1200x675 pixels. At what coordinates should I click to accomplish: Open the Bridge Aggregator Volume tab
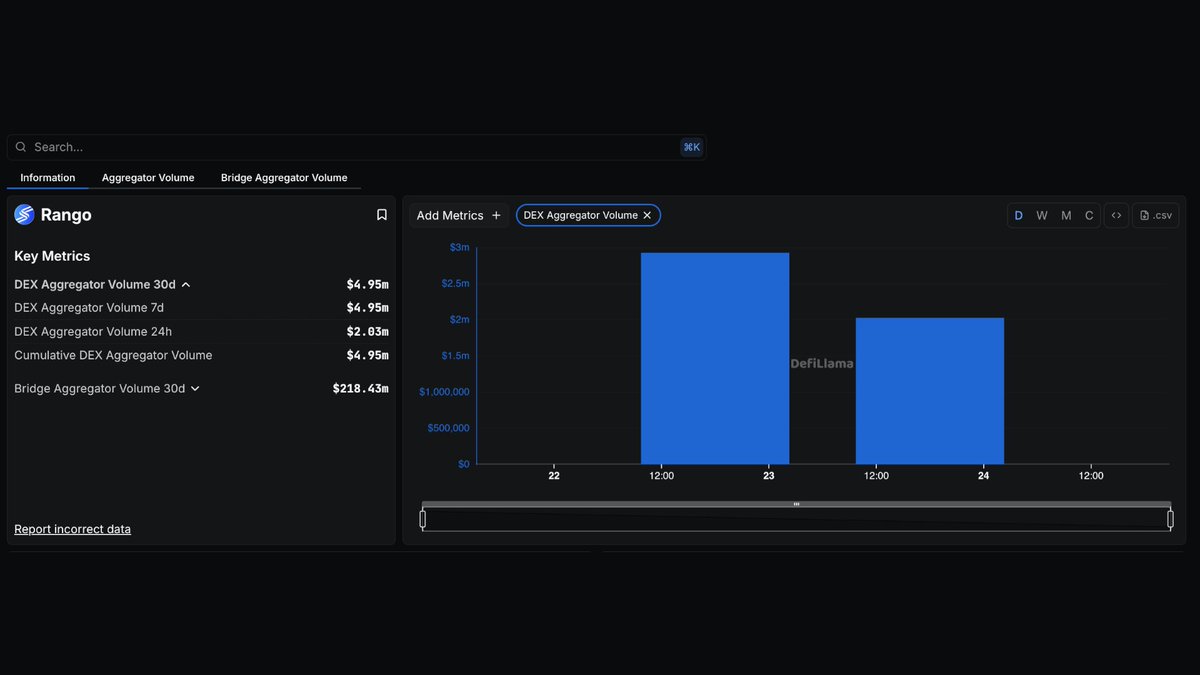[x=284, y=178]
